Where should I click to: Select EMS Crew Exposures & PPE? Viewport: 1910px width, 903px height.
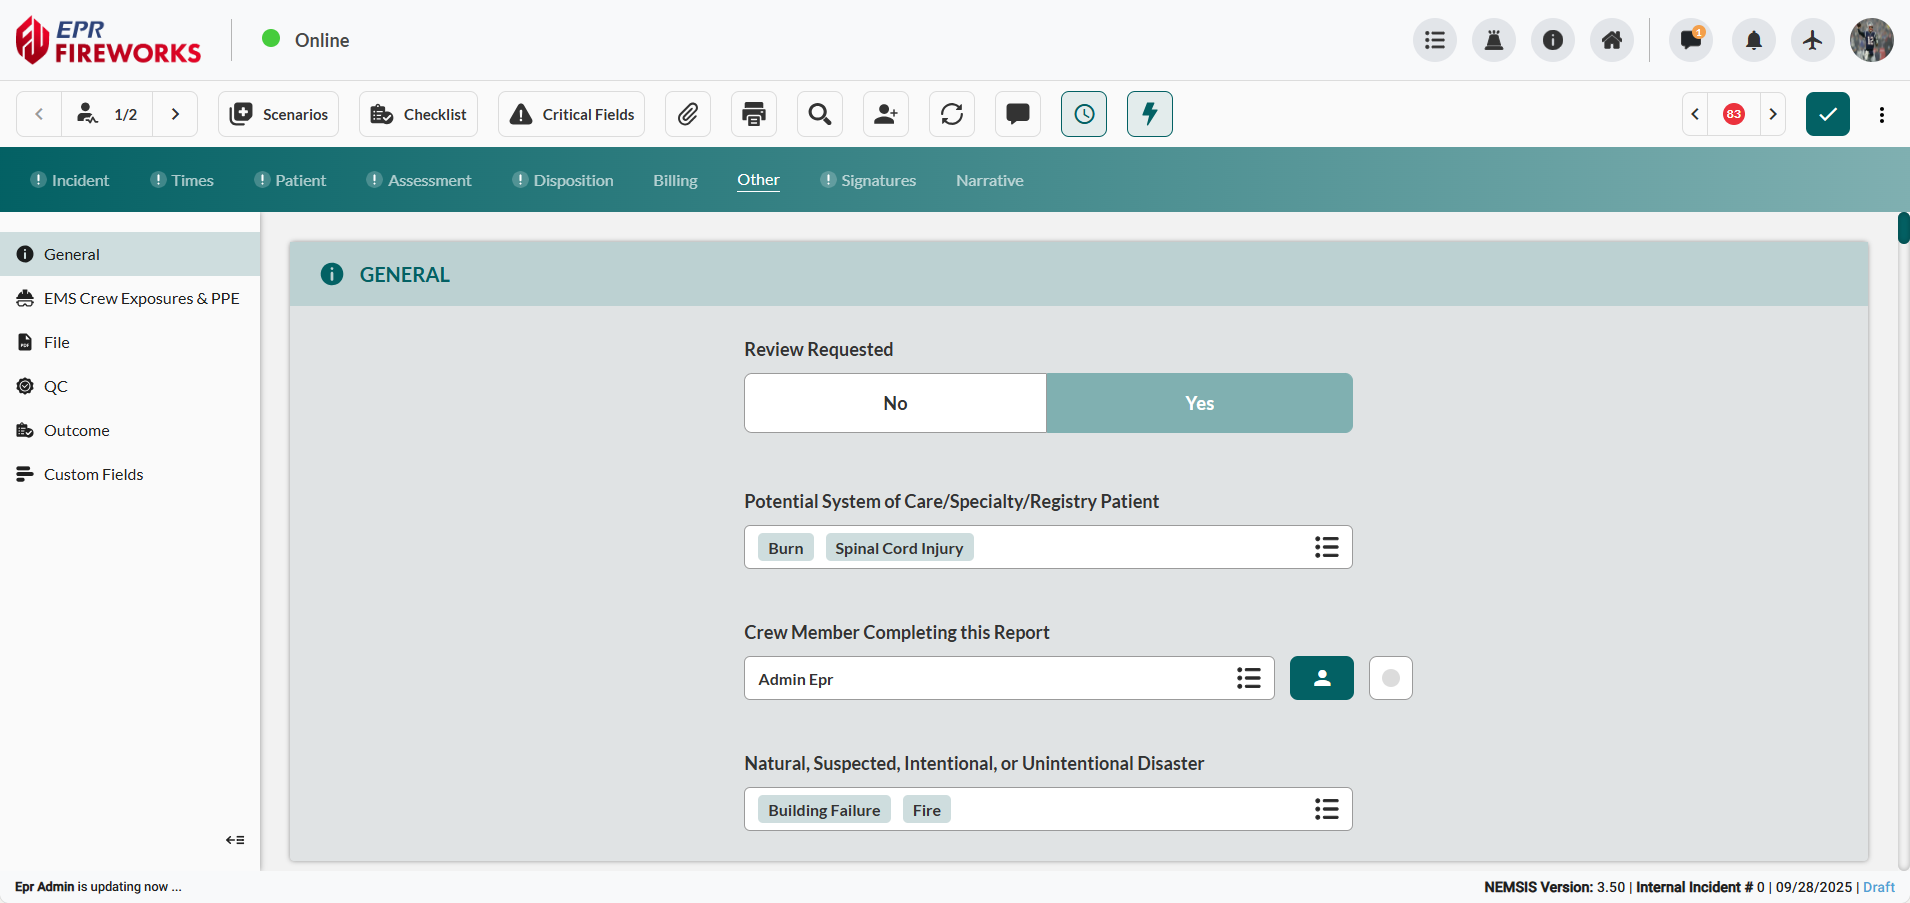[x=141, y=298]
